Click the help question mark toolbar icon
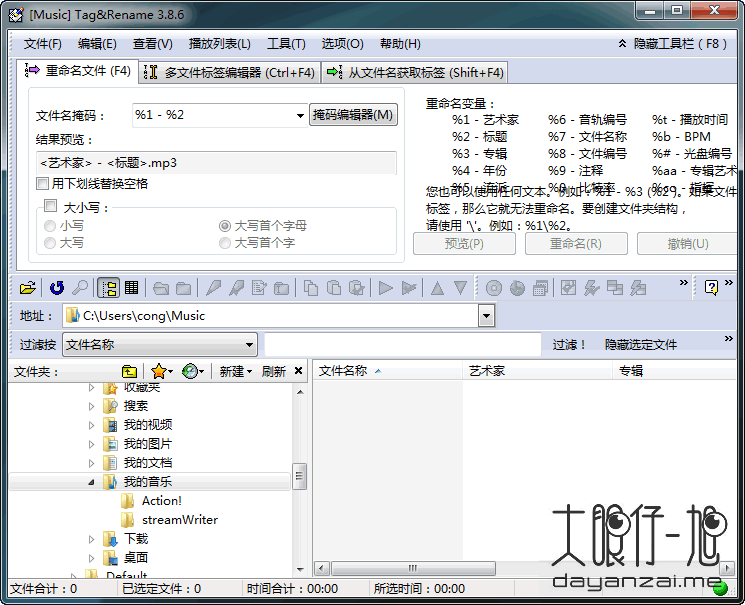Viewport: 745px width, 605px height. tap(711, 288)
